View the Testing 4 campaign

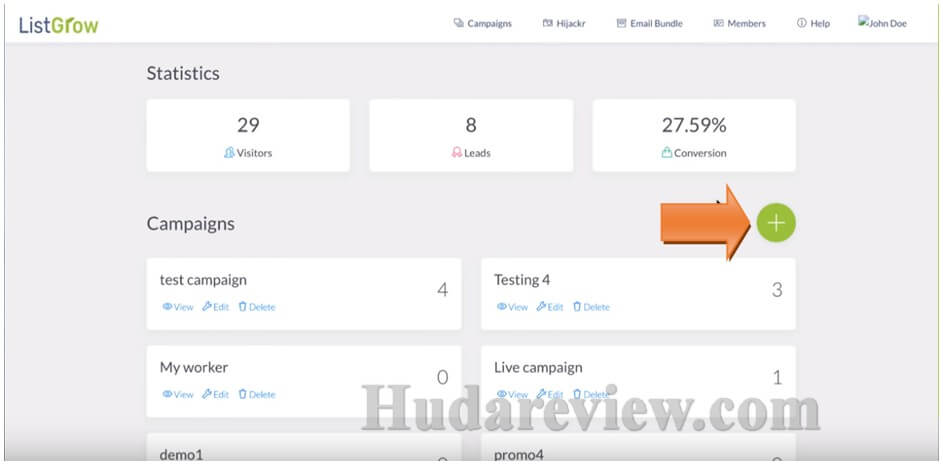[x=512, y=307]
